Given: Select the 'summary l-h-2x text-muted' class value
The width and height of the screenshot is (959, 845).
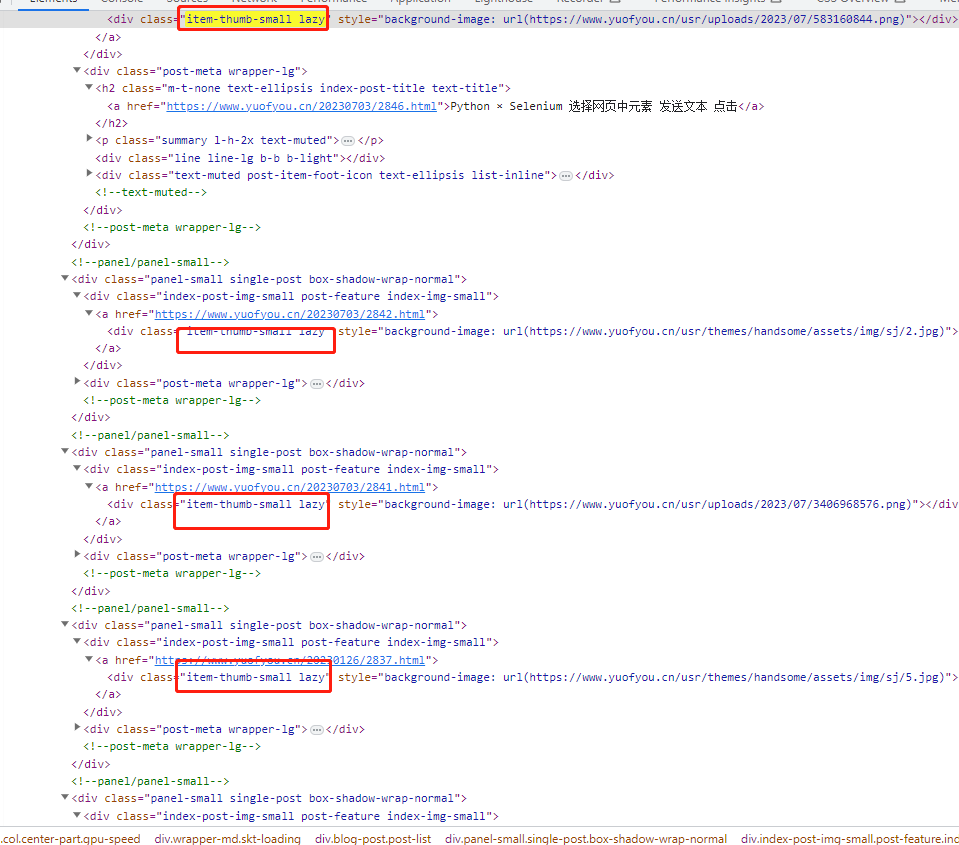Looking at the screenshot, I should 243,141.
